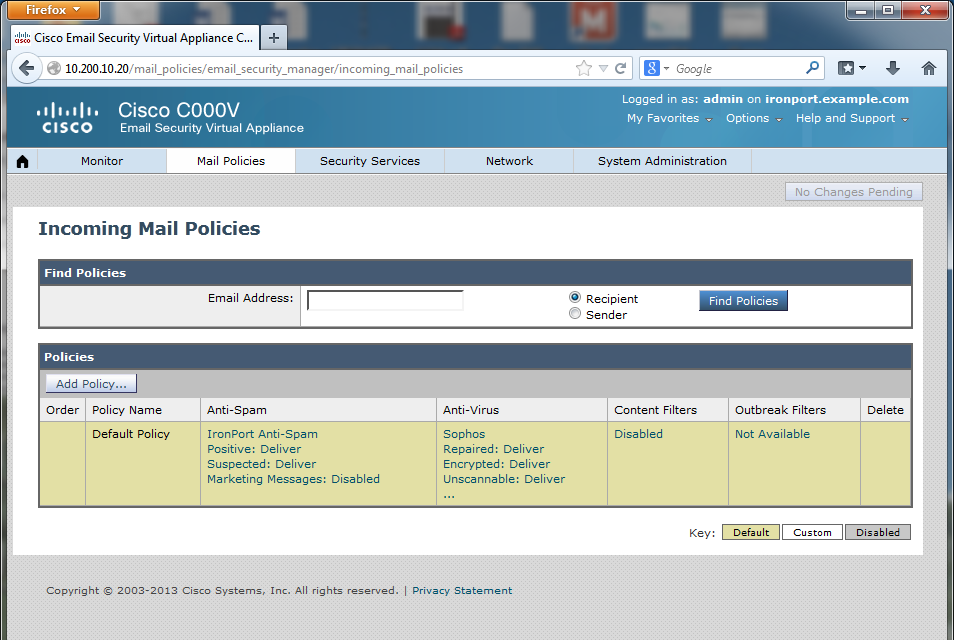
Task: Click the Disabled key color swatch
Action: [x=877, y=532]
